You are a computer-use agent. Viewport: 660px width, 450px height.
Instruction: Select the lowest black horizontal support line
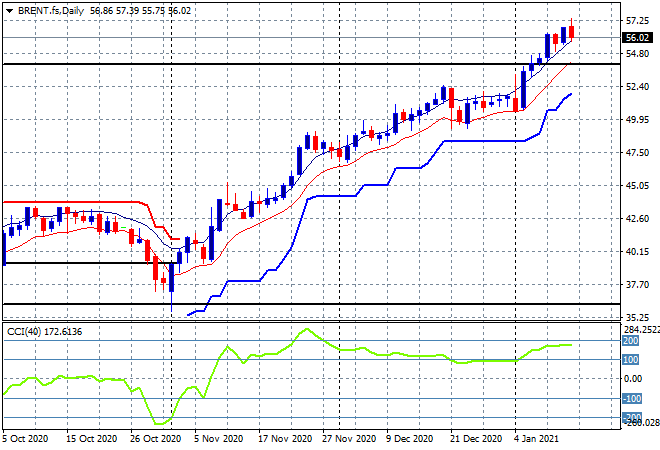pyautogui.click(x=300, y=303)
